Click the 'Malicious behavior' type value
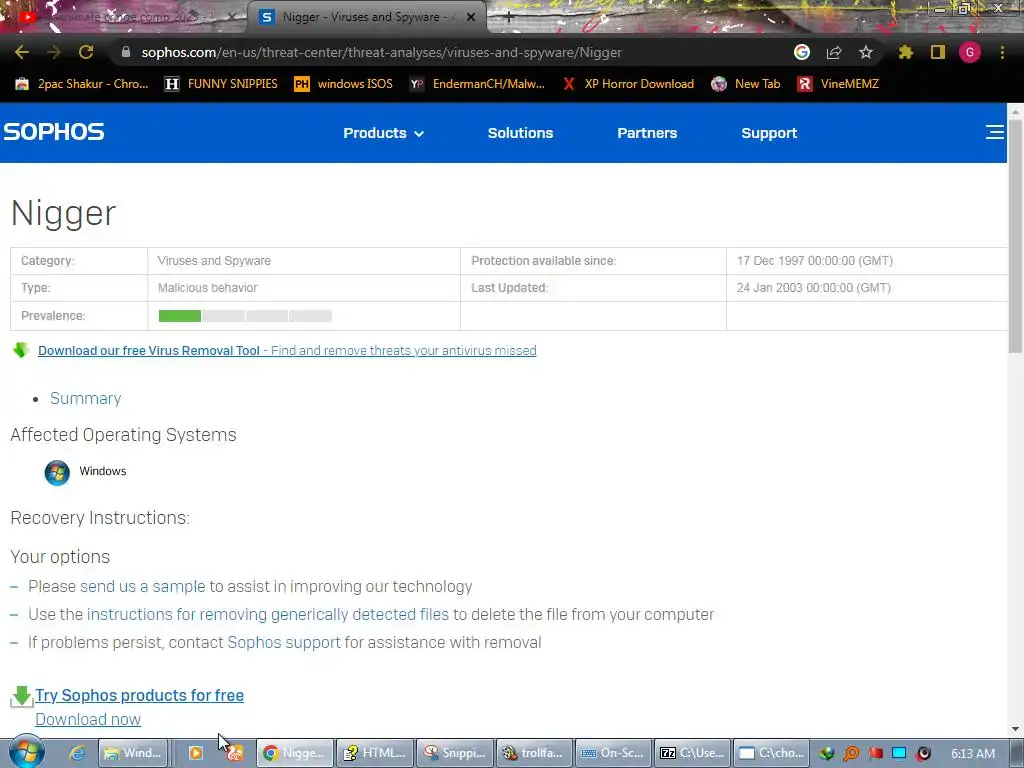 208,288
